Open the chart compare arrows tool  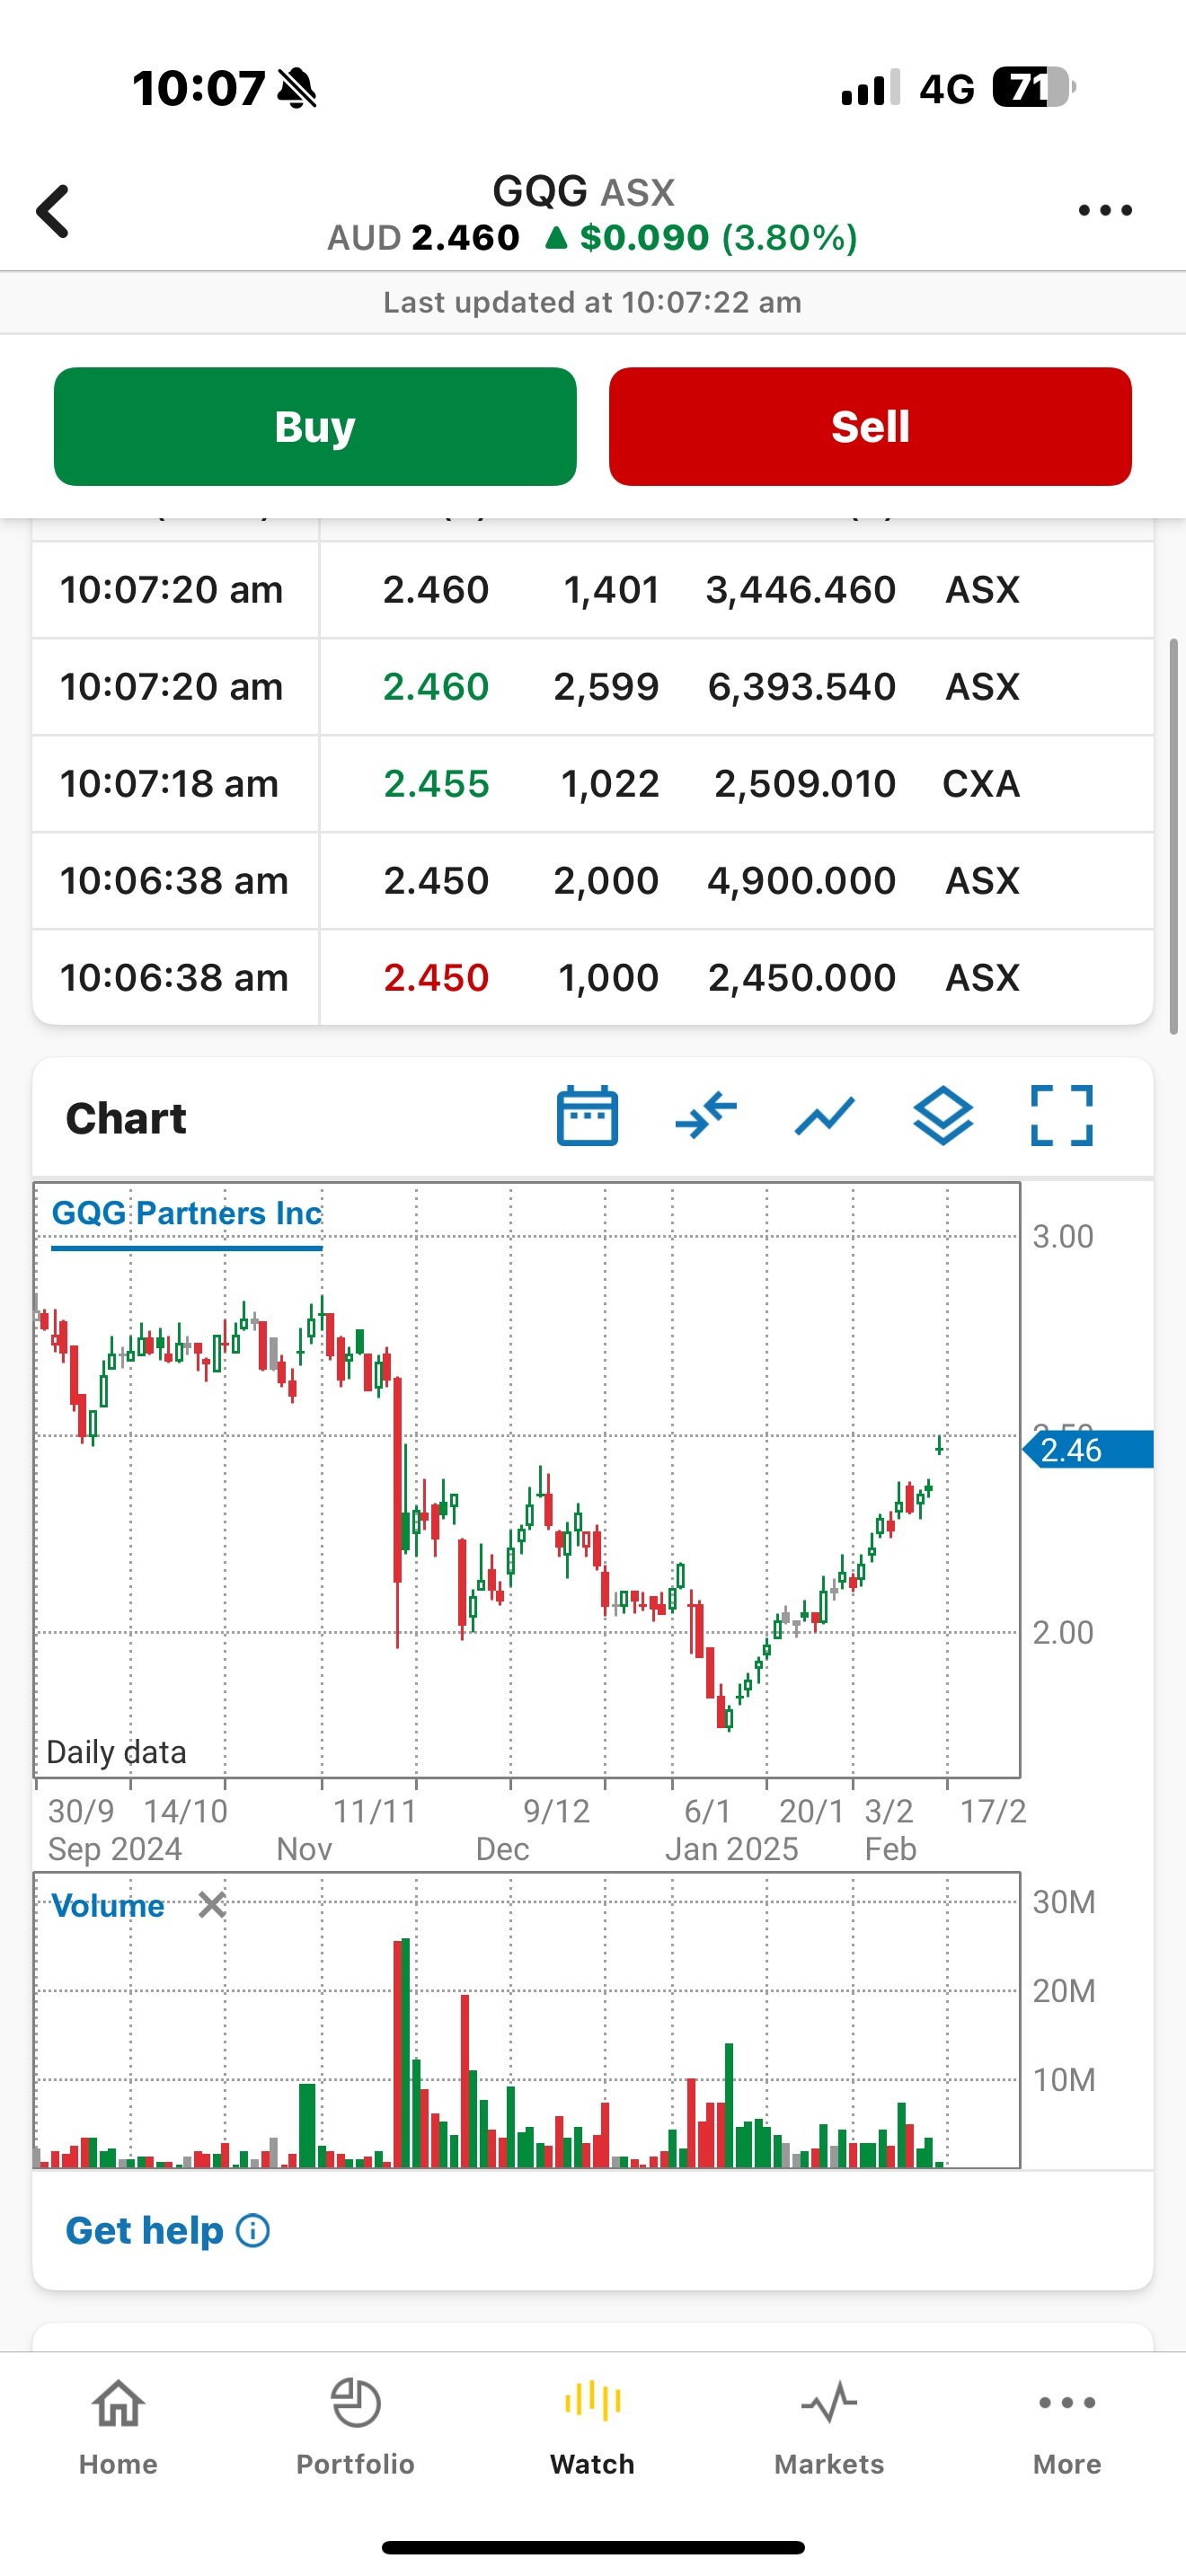(x=706, y=1115)
